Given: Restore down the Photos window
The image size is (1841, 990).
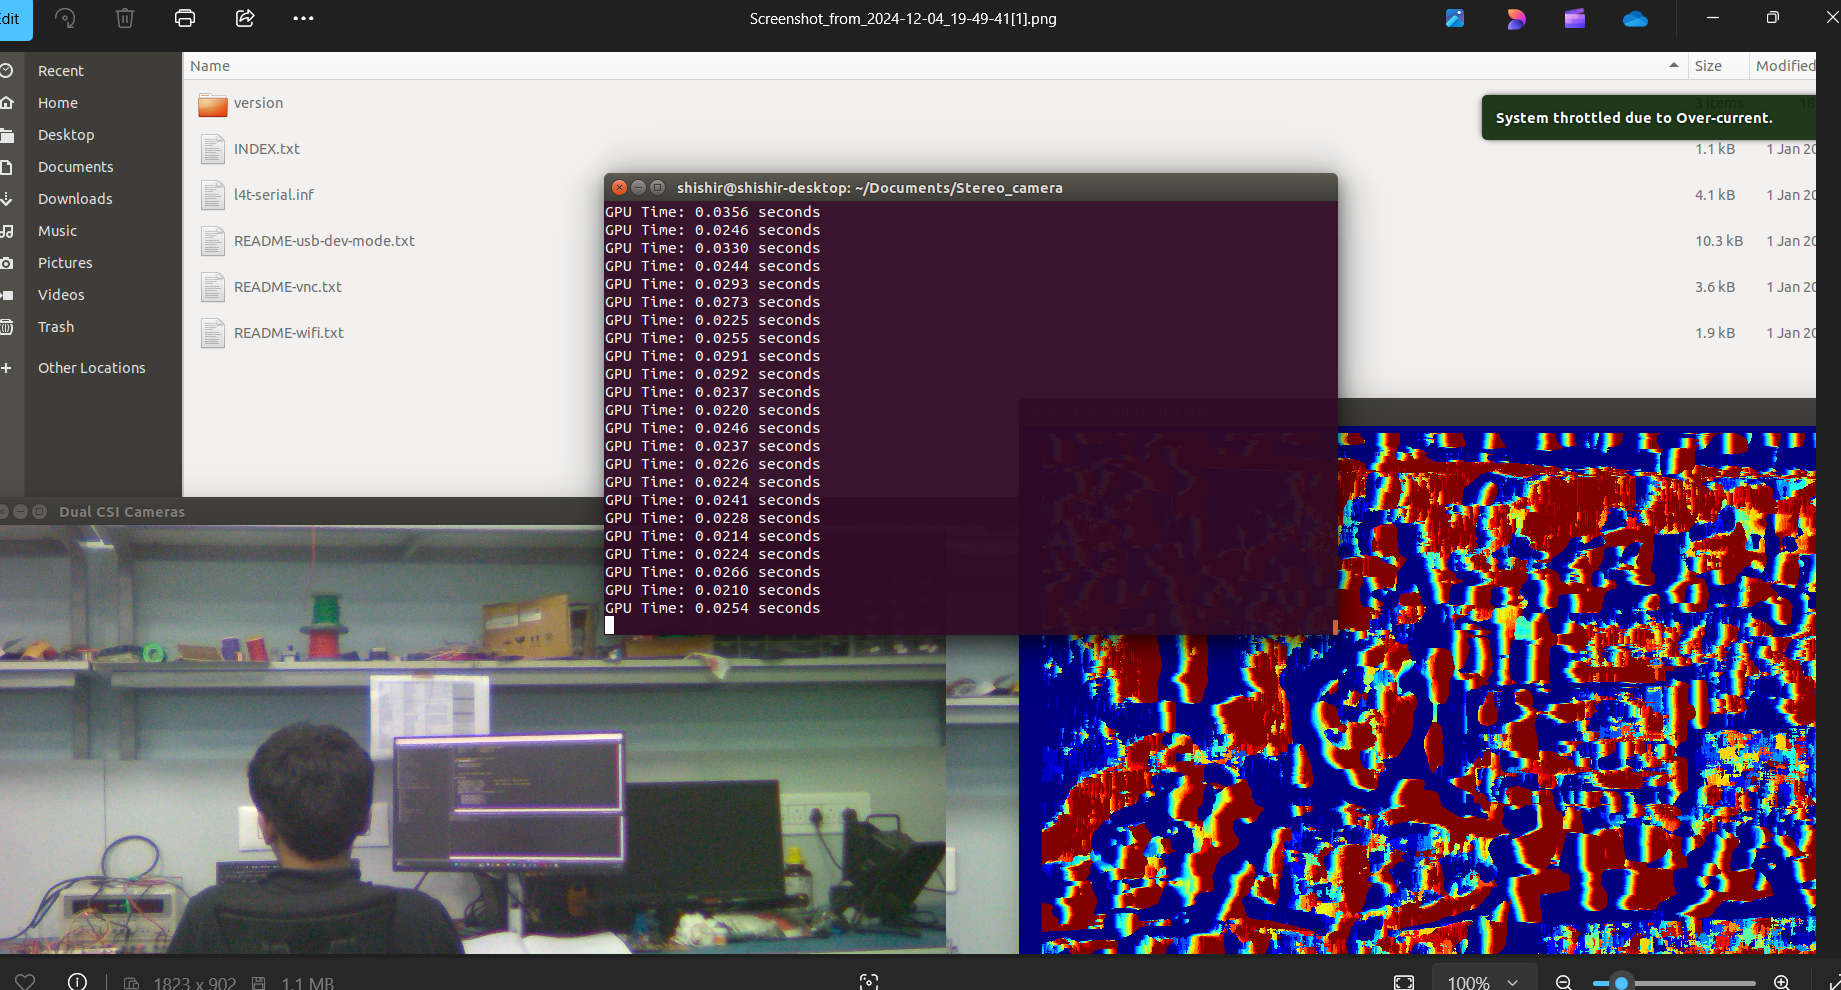Looking at the screenshot, I should tap(1773, 18).
